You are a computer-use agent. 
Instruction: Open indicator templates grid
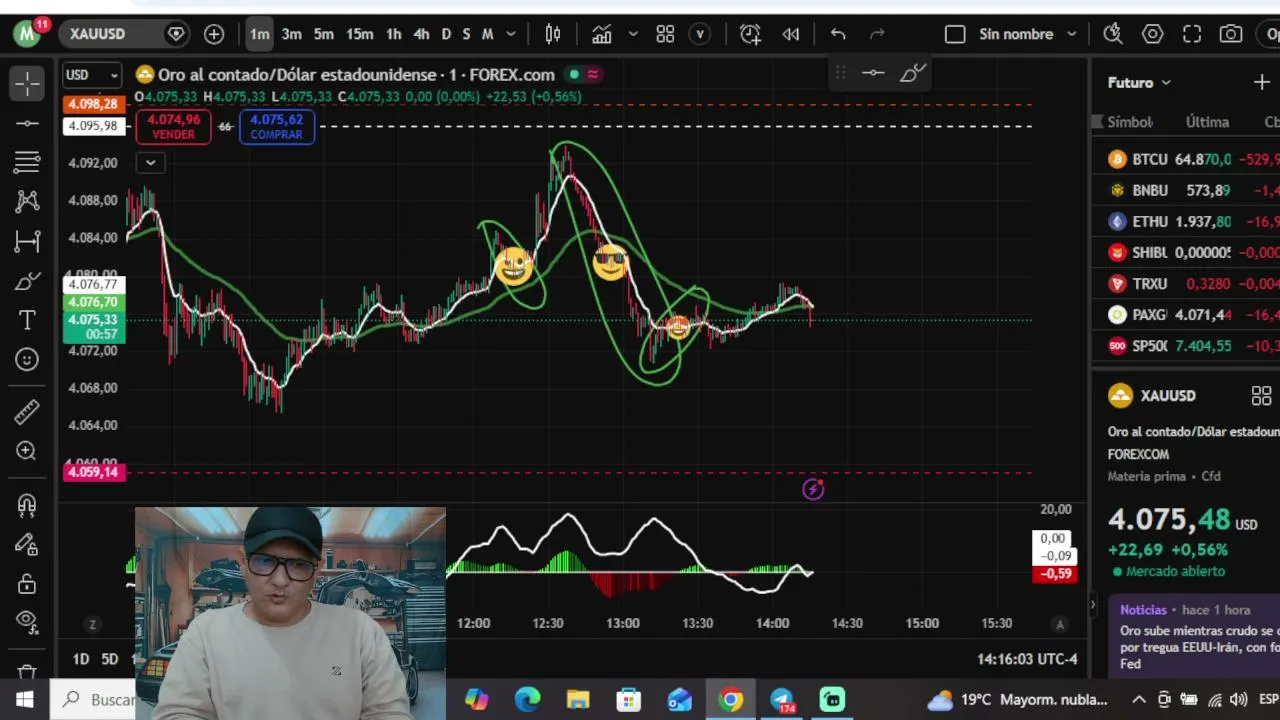click(x=665, y=34)
